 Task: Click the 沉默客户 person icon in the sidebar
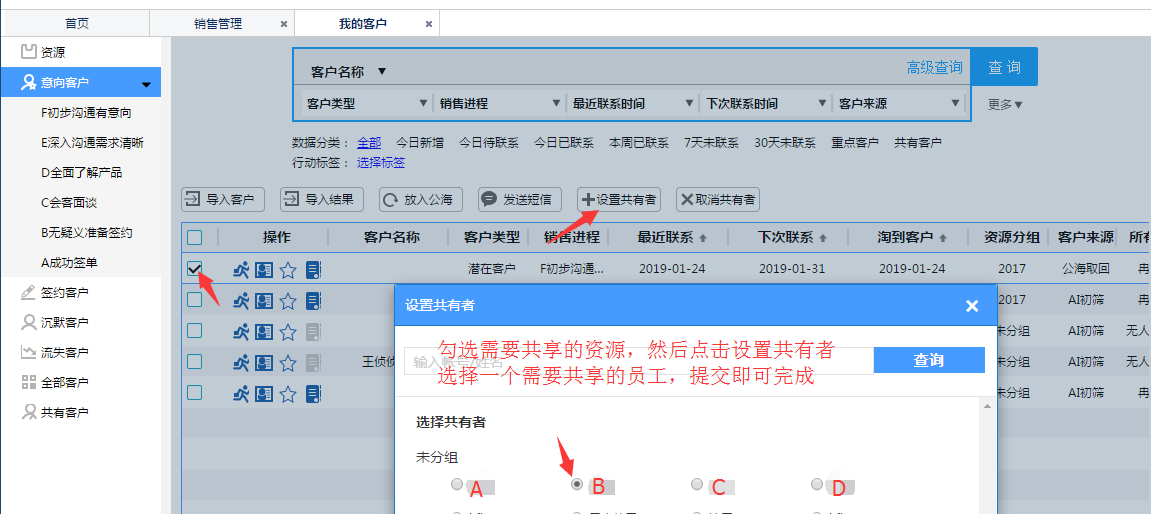tap(29, 322)
